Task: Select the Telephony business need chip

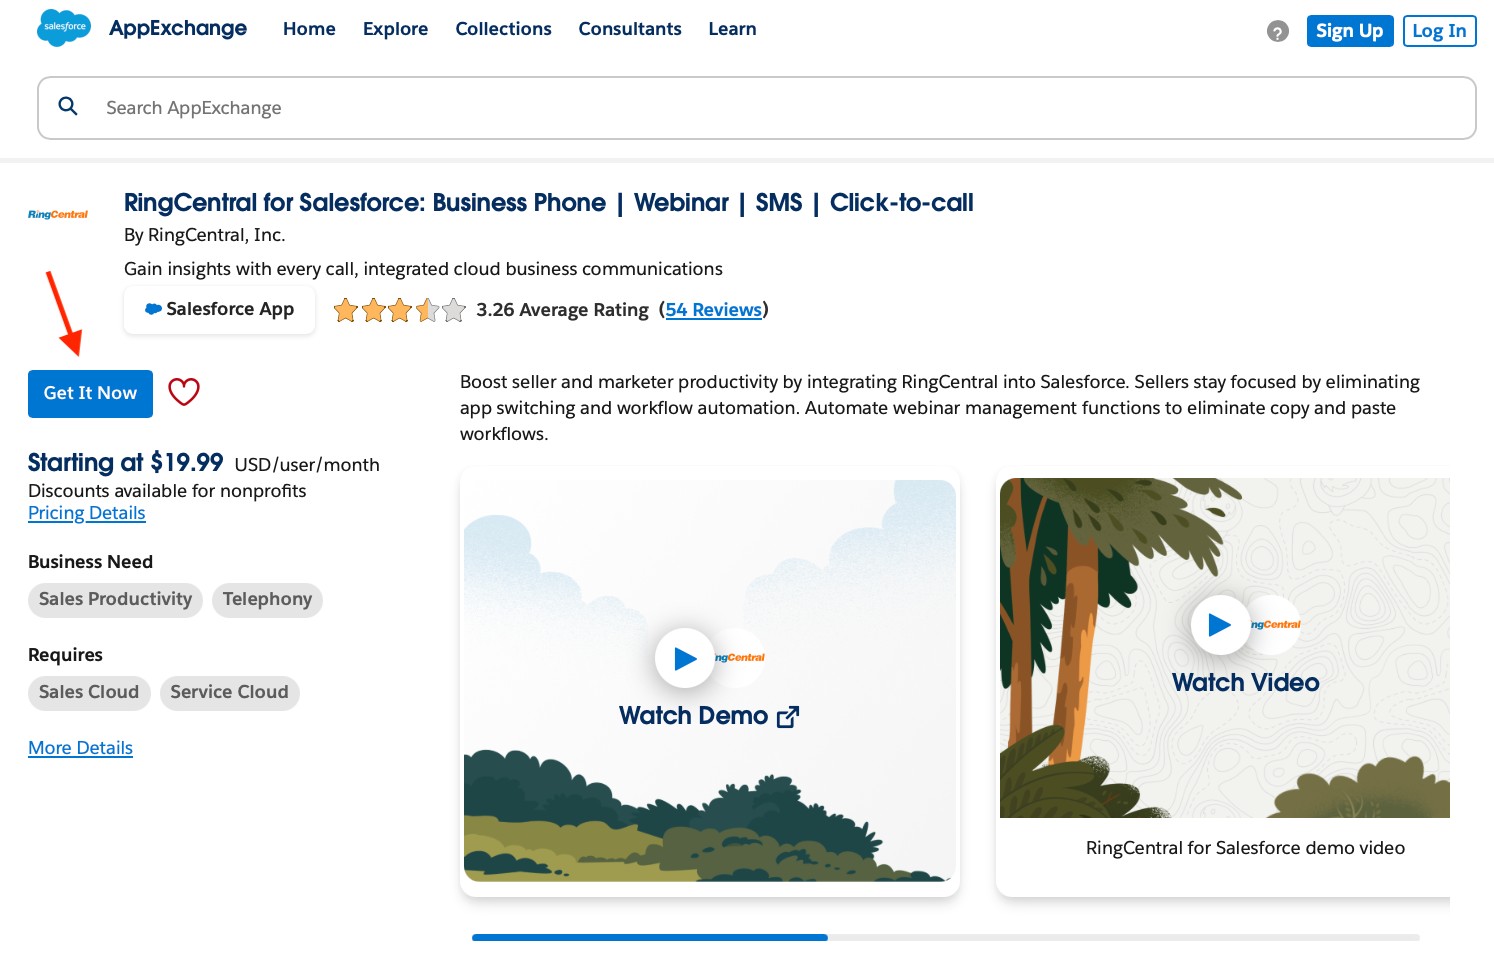Action: (x=267, y=599)
